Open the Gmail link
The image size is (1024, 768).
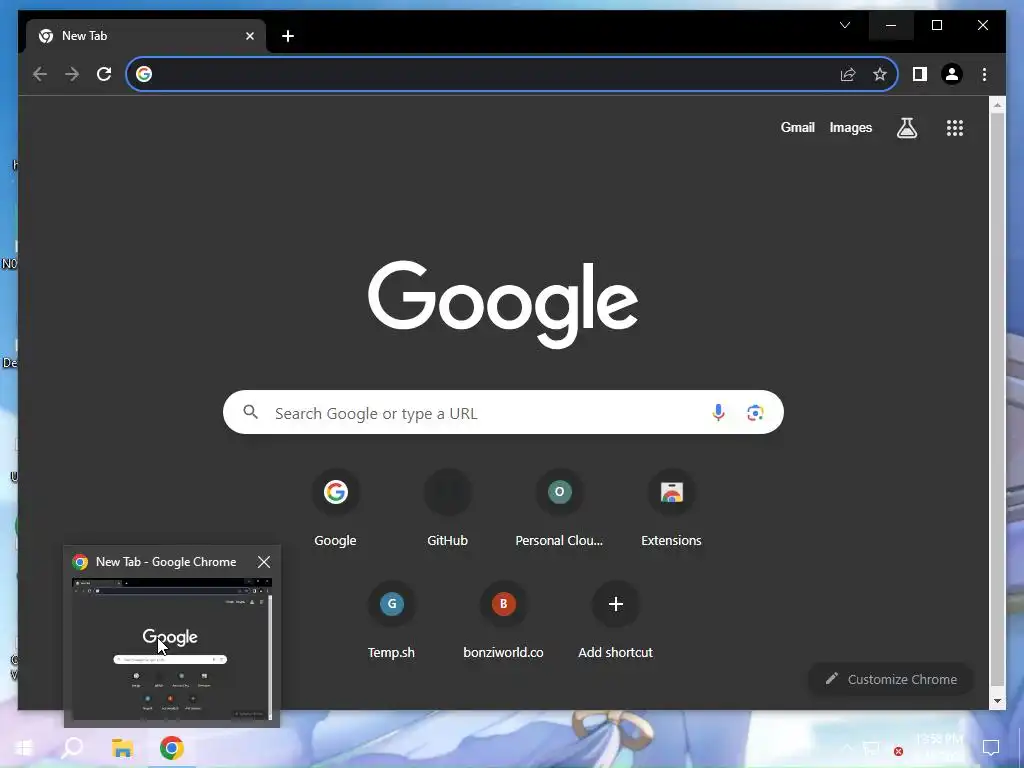coord(797,127)
